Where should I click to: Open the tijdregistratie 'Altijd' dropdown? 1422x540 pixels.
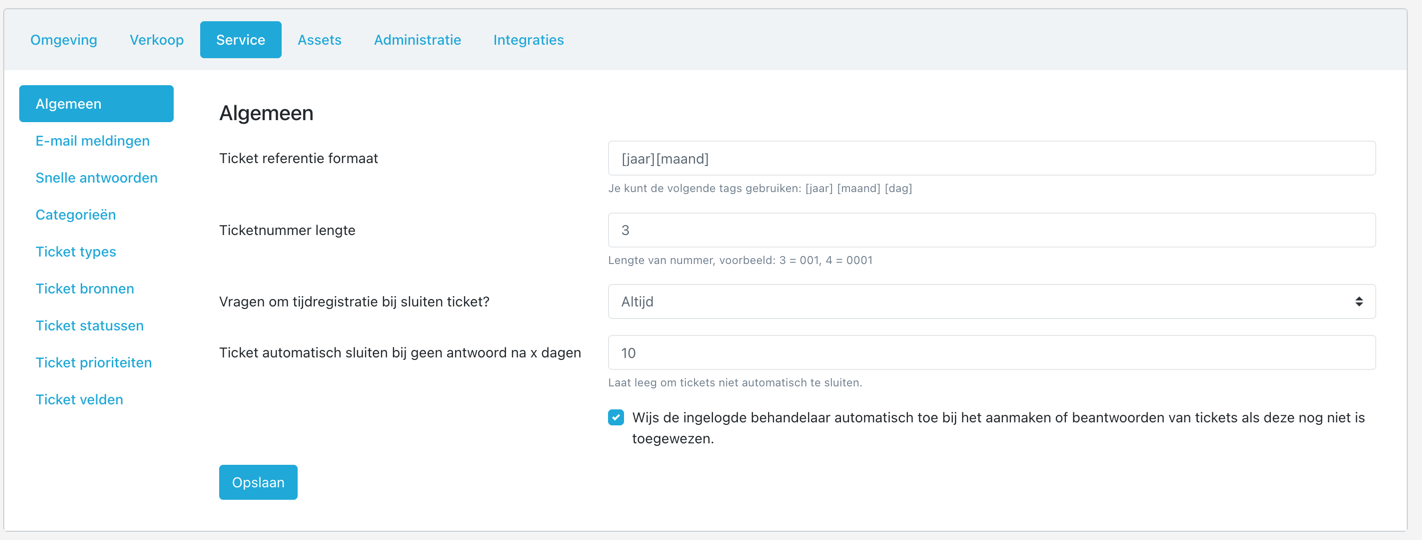pyautogui.click(x=991, y=301)
